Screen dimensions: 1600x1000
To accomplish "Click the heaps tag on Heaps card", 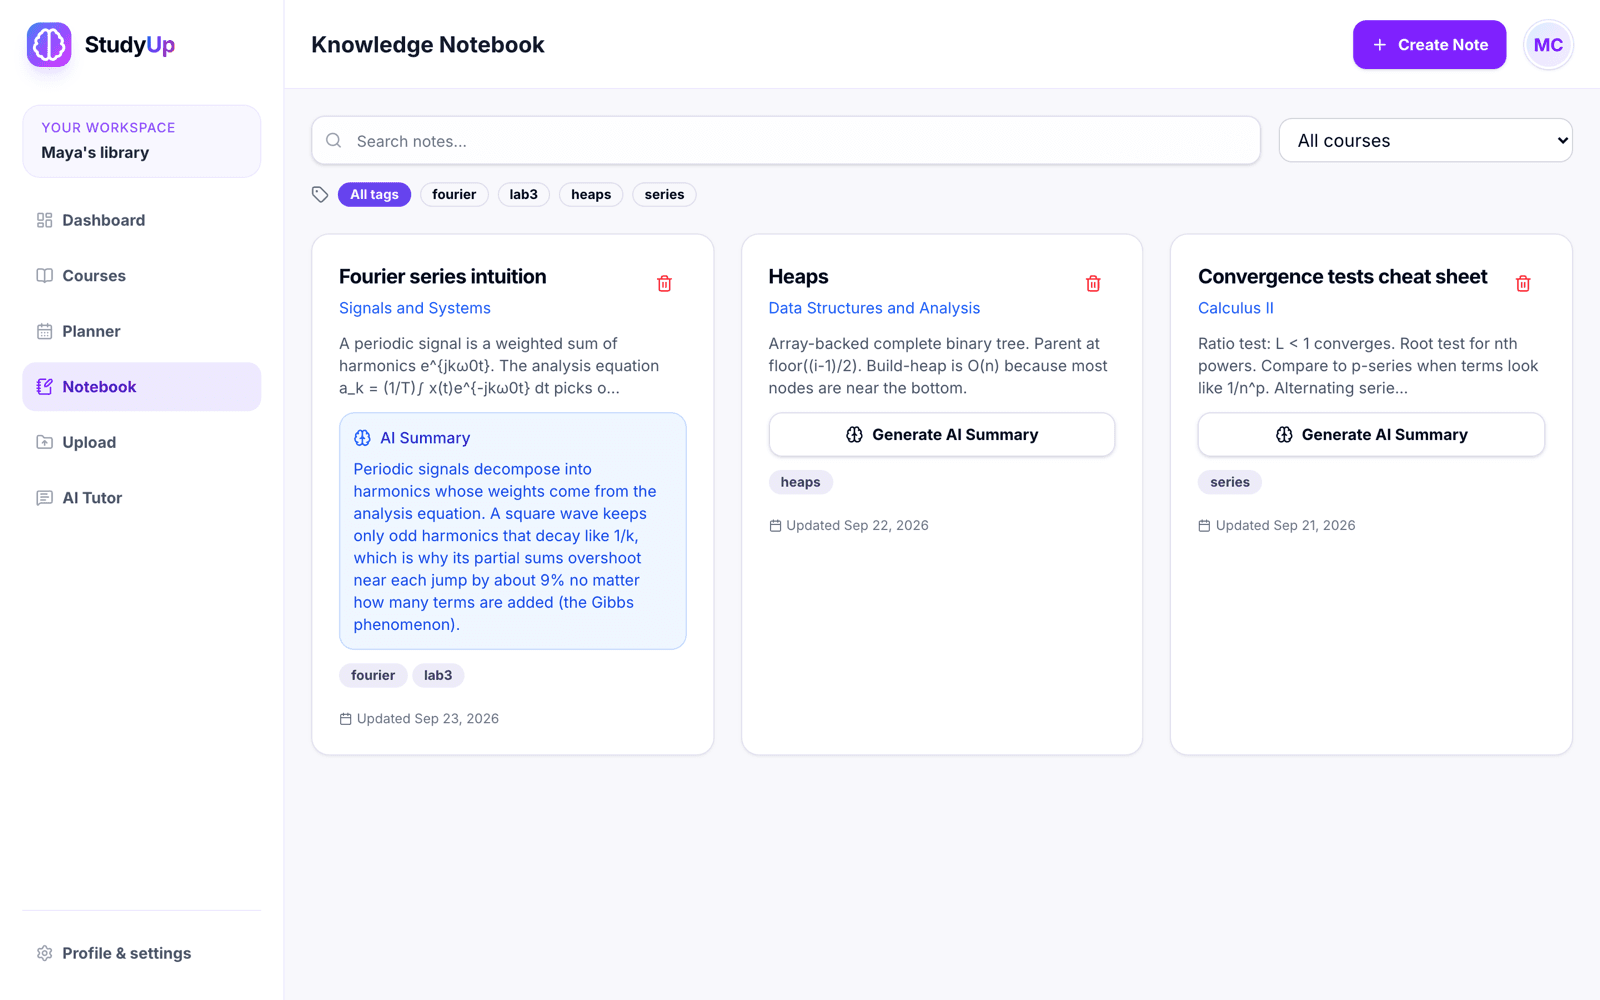I will coord(800,483).
